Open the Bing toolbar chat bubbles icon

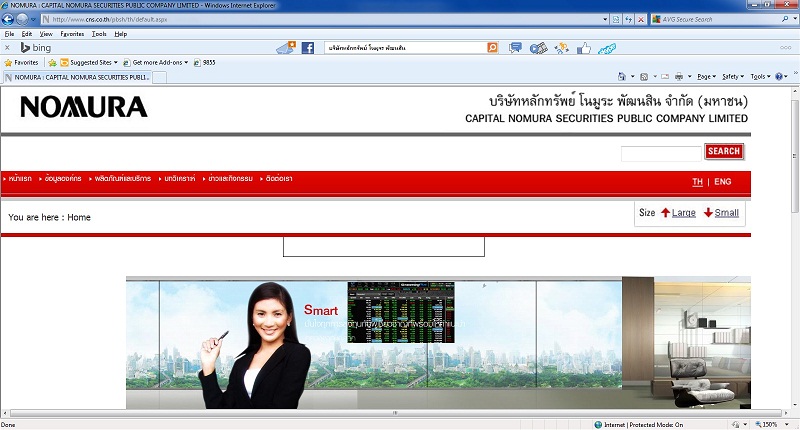pos(515,48)
